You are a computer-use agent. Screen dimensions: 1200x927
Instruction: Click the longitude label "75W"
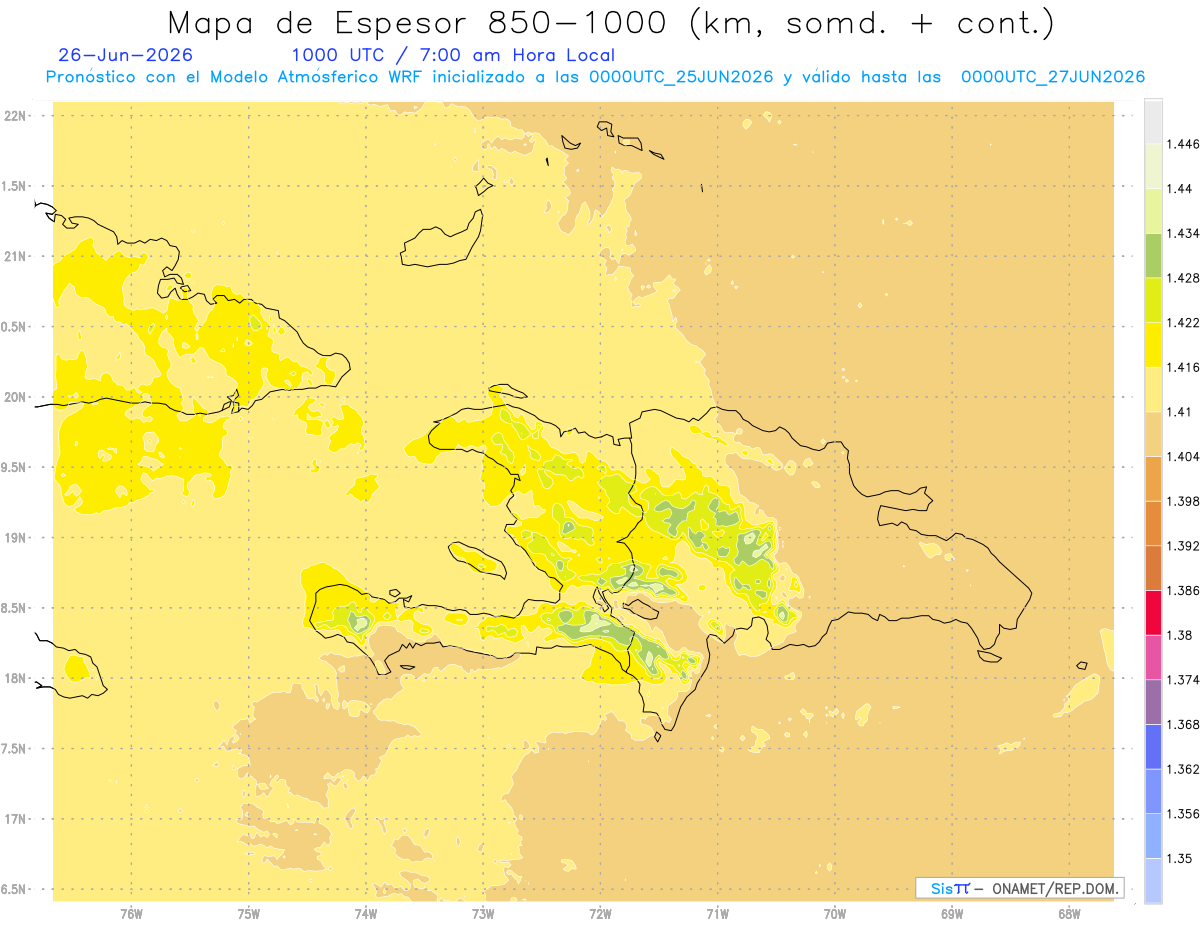tap(248, 913)
